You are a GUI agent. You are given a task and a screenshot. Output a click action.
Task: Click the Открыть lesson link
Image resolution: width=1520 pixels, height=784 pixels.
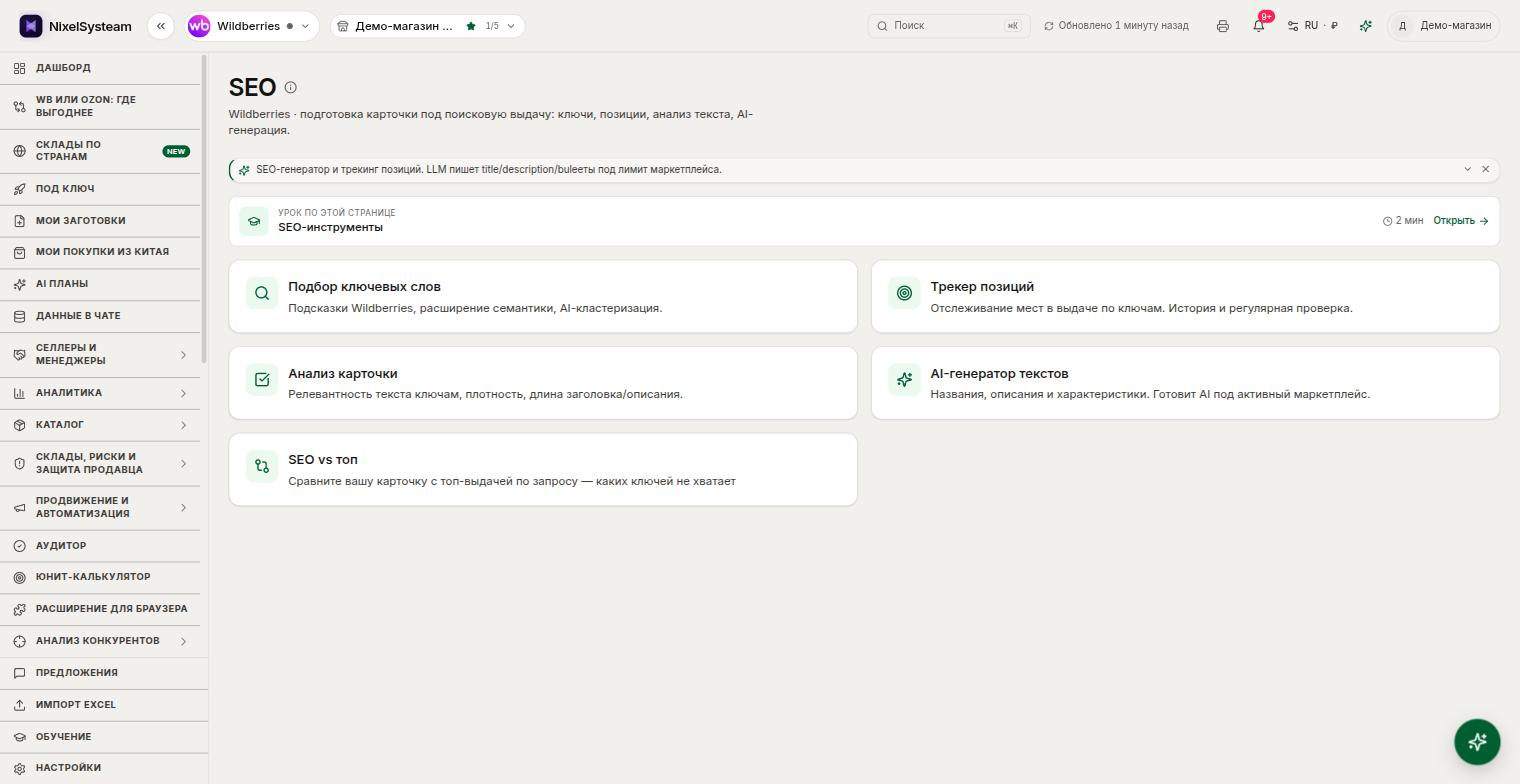pos(1460,221)
